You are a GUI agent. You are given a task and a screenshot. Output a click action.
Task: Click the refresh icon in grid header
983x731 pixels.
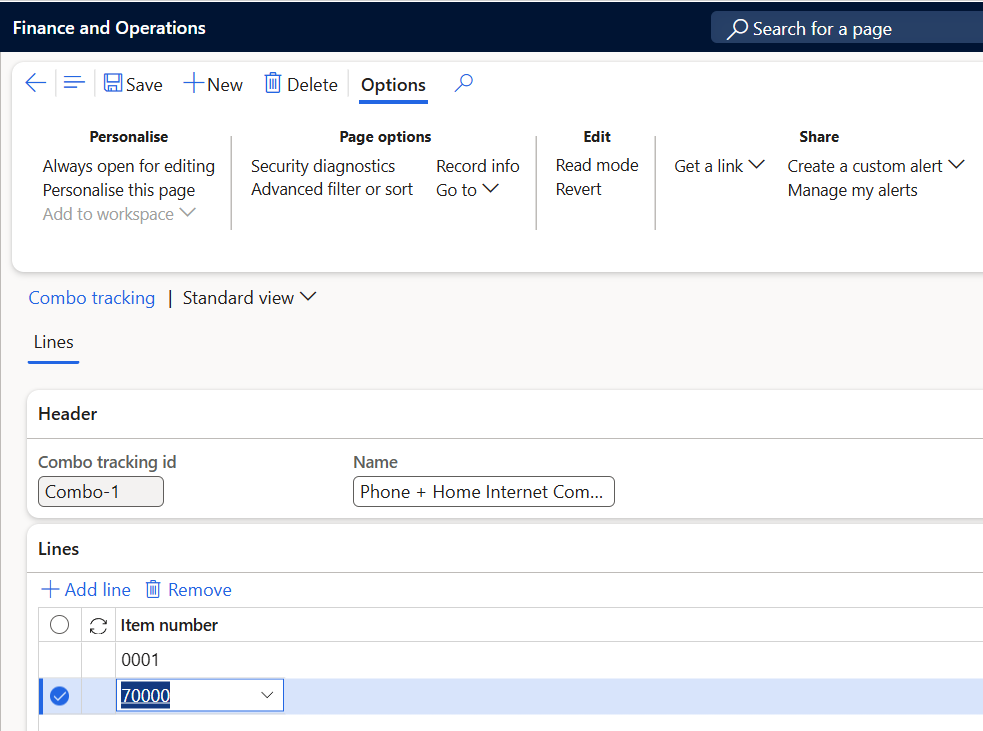98,625
